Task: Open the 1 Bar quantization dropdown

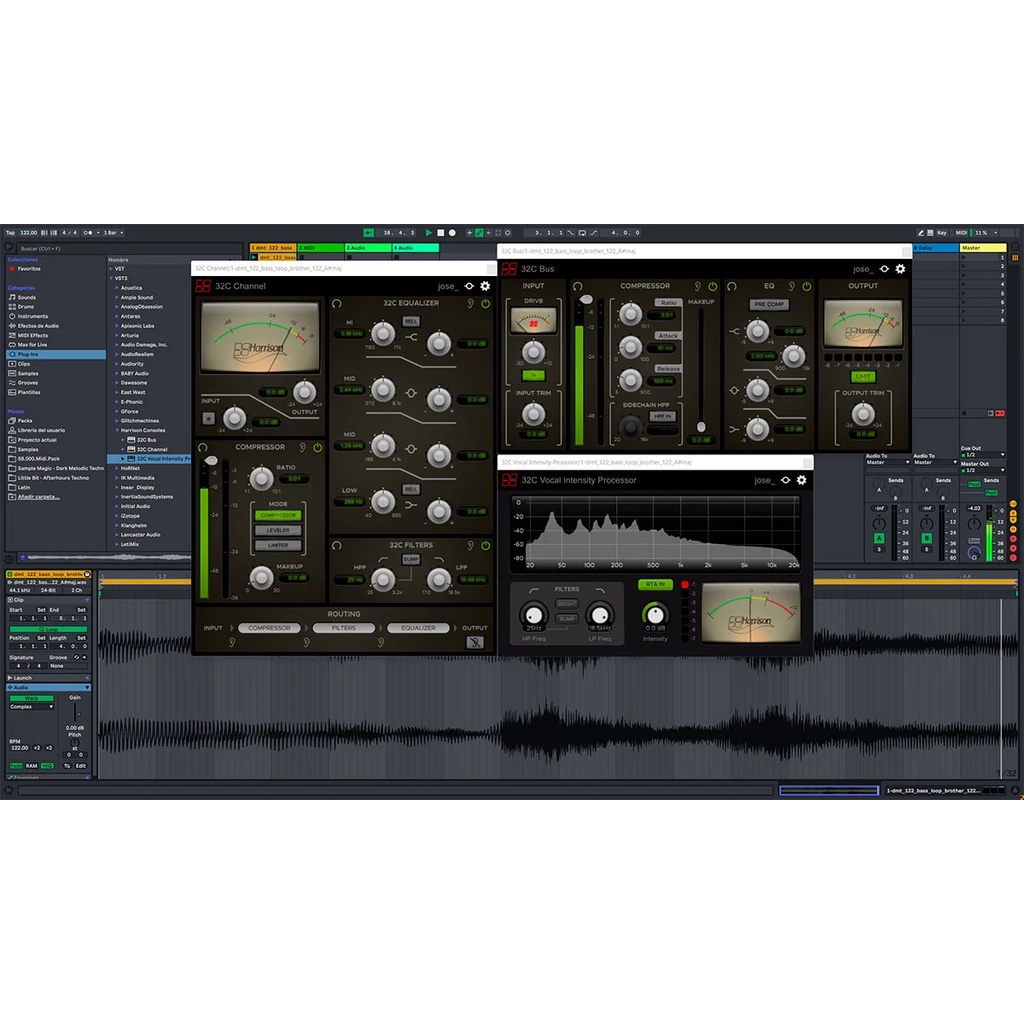Action: click(114, 232)
